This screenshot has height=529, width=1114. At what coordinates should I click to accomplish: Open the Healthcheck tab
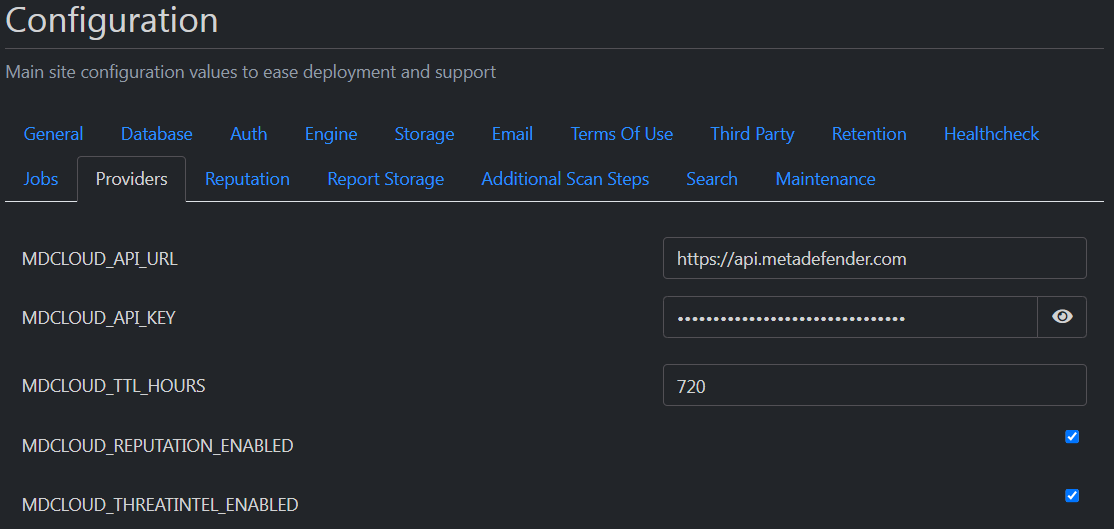click(991, 133)
